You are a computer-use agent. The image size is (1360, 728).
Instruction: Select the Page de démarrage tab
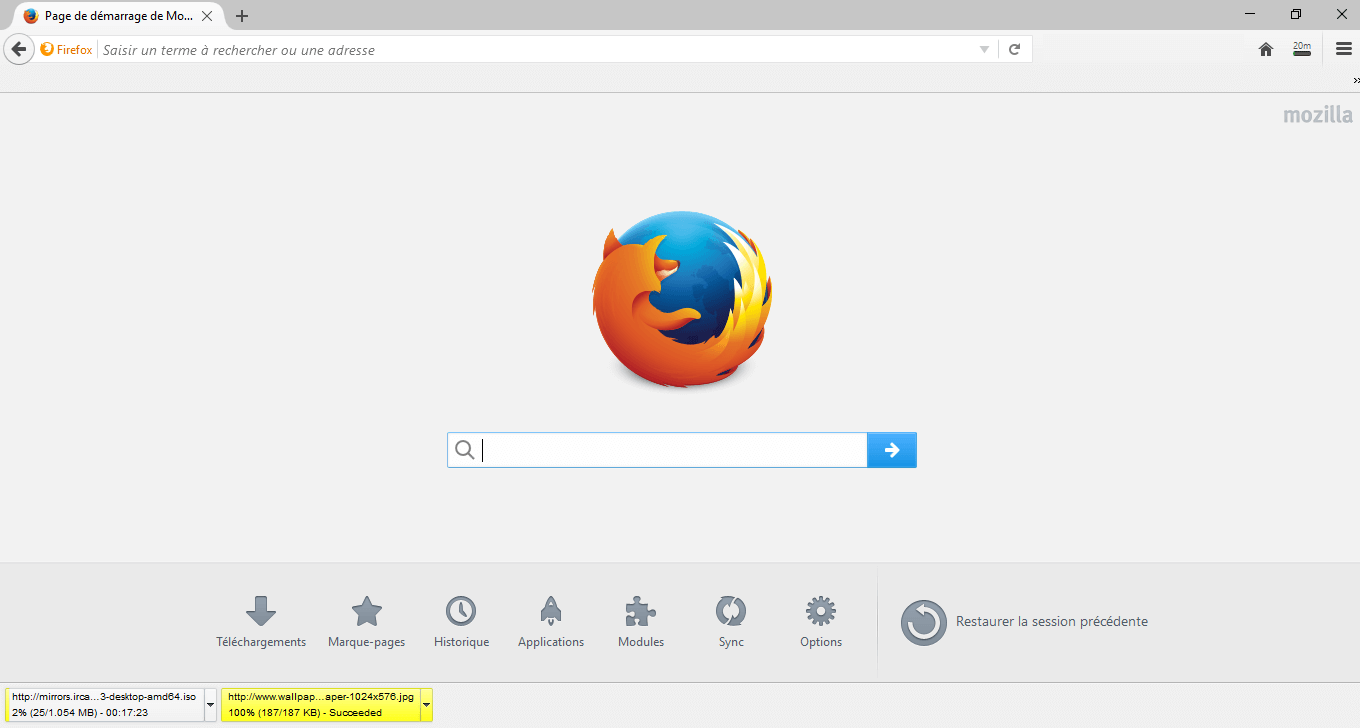pos(118,16)
